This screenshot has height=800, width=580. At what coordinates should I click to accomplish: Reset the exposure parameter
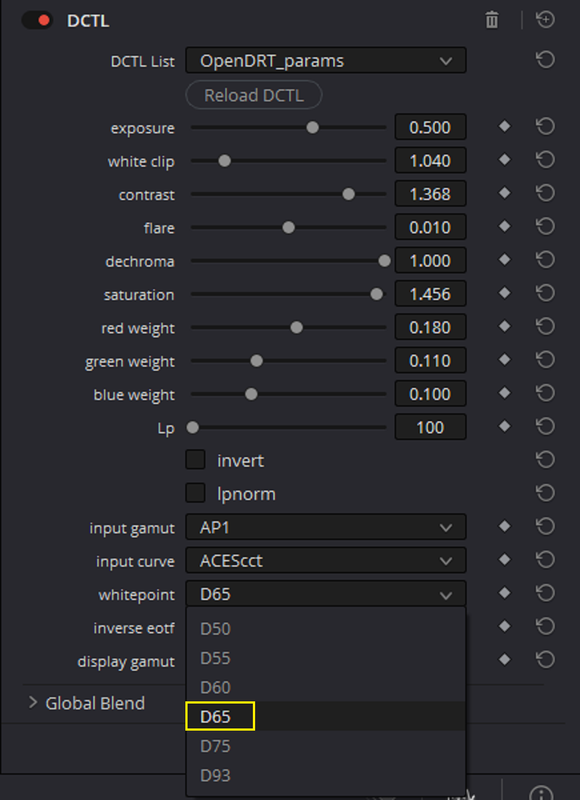coord(545,127)
